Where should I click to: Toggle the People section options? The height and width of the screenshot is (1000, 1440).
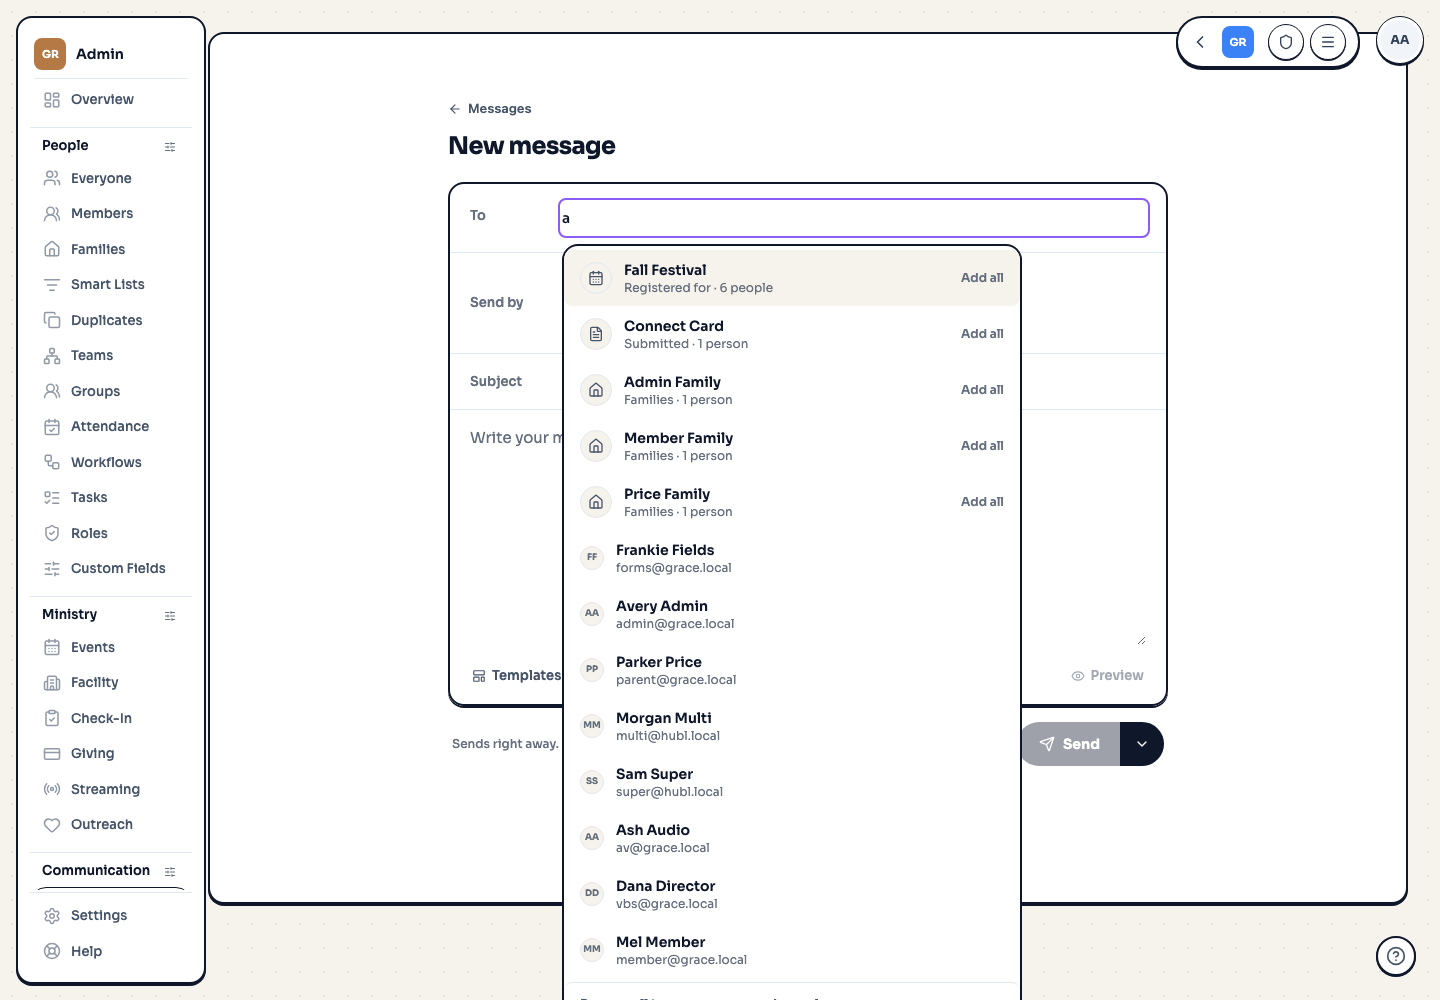point(170,147)
